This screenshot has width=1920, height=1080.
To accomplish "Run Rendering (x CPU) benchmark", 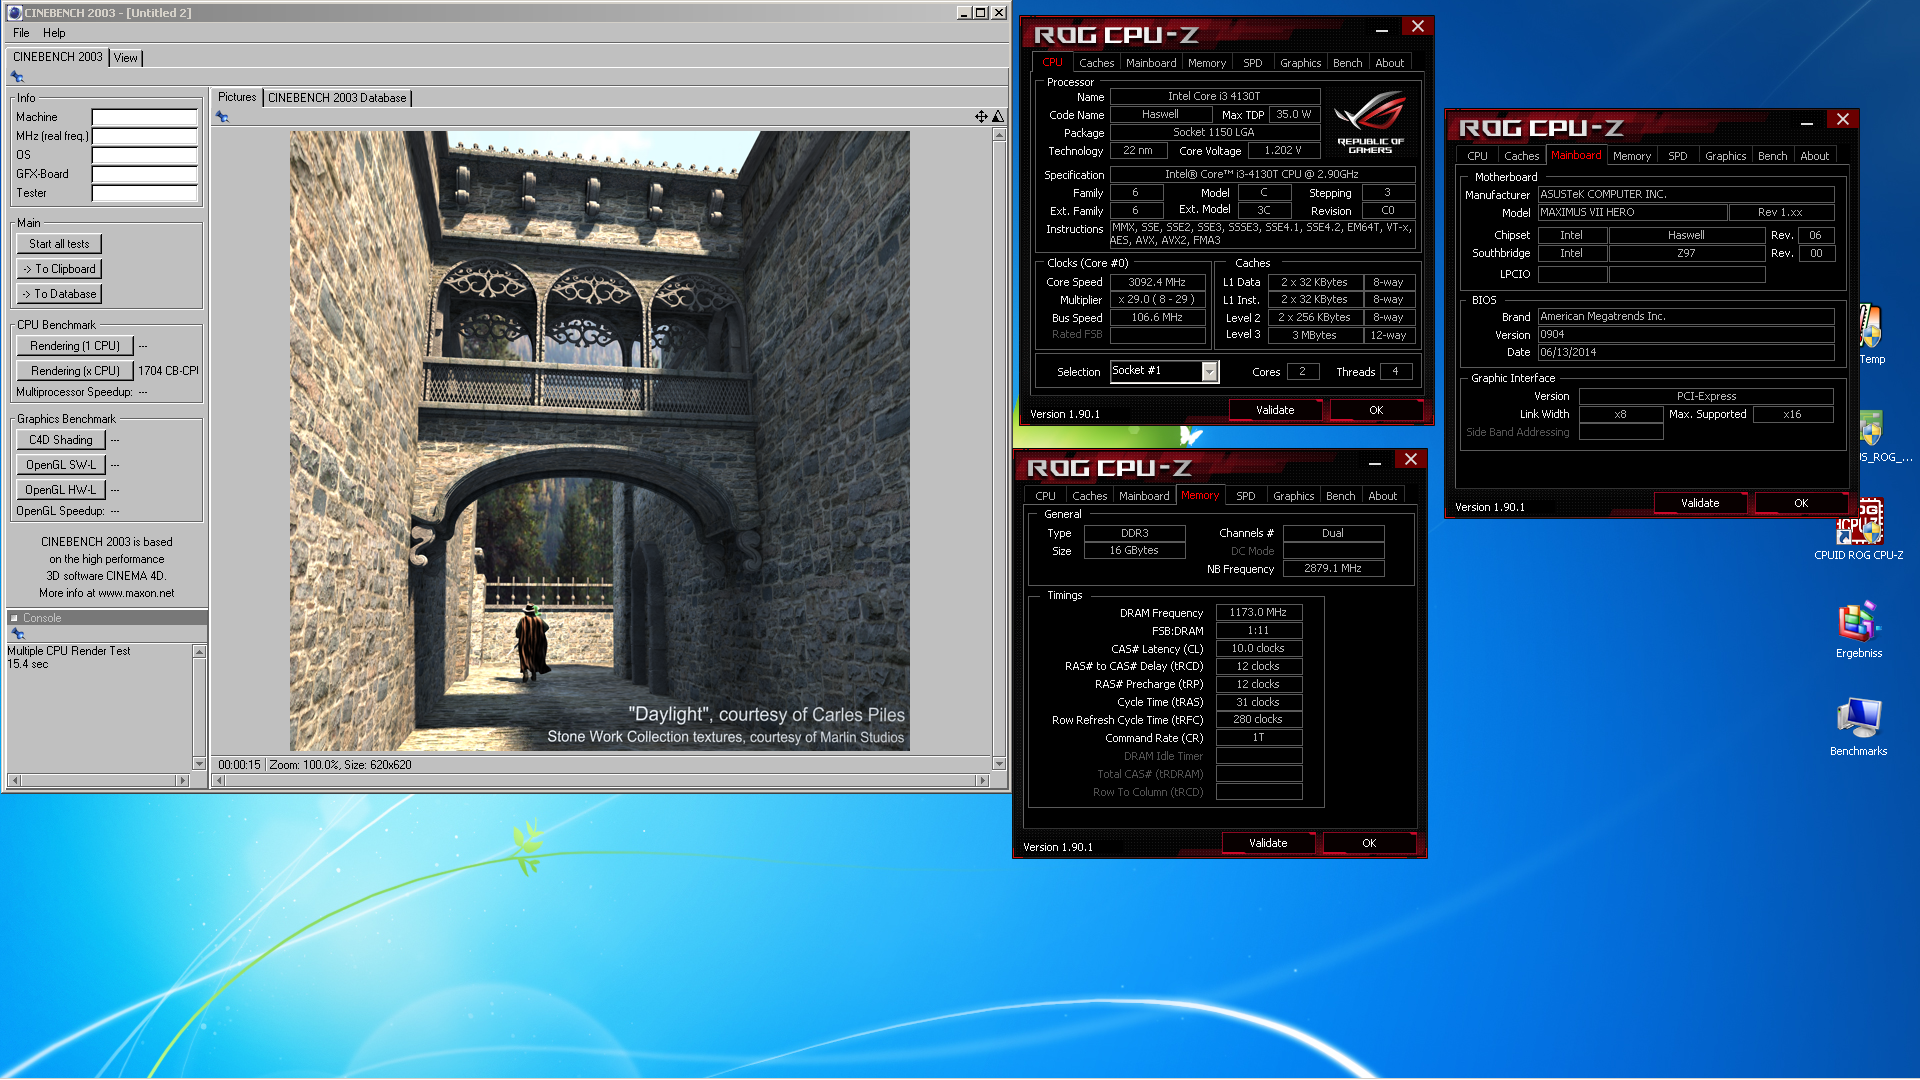I will click(x=75, y=371).
